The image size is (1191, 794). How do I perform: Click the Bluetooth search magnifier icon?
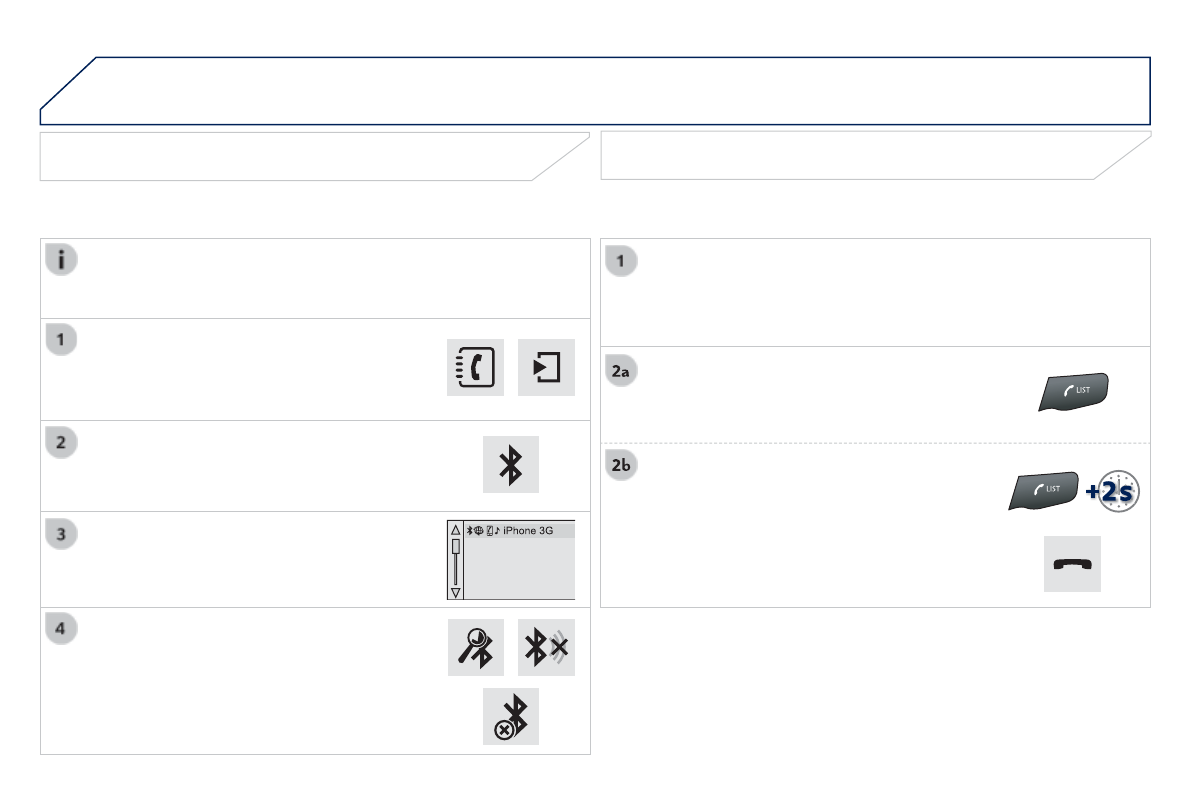[475, 647]
